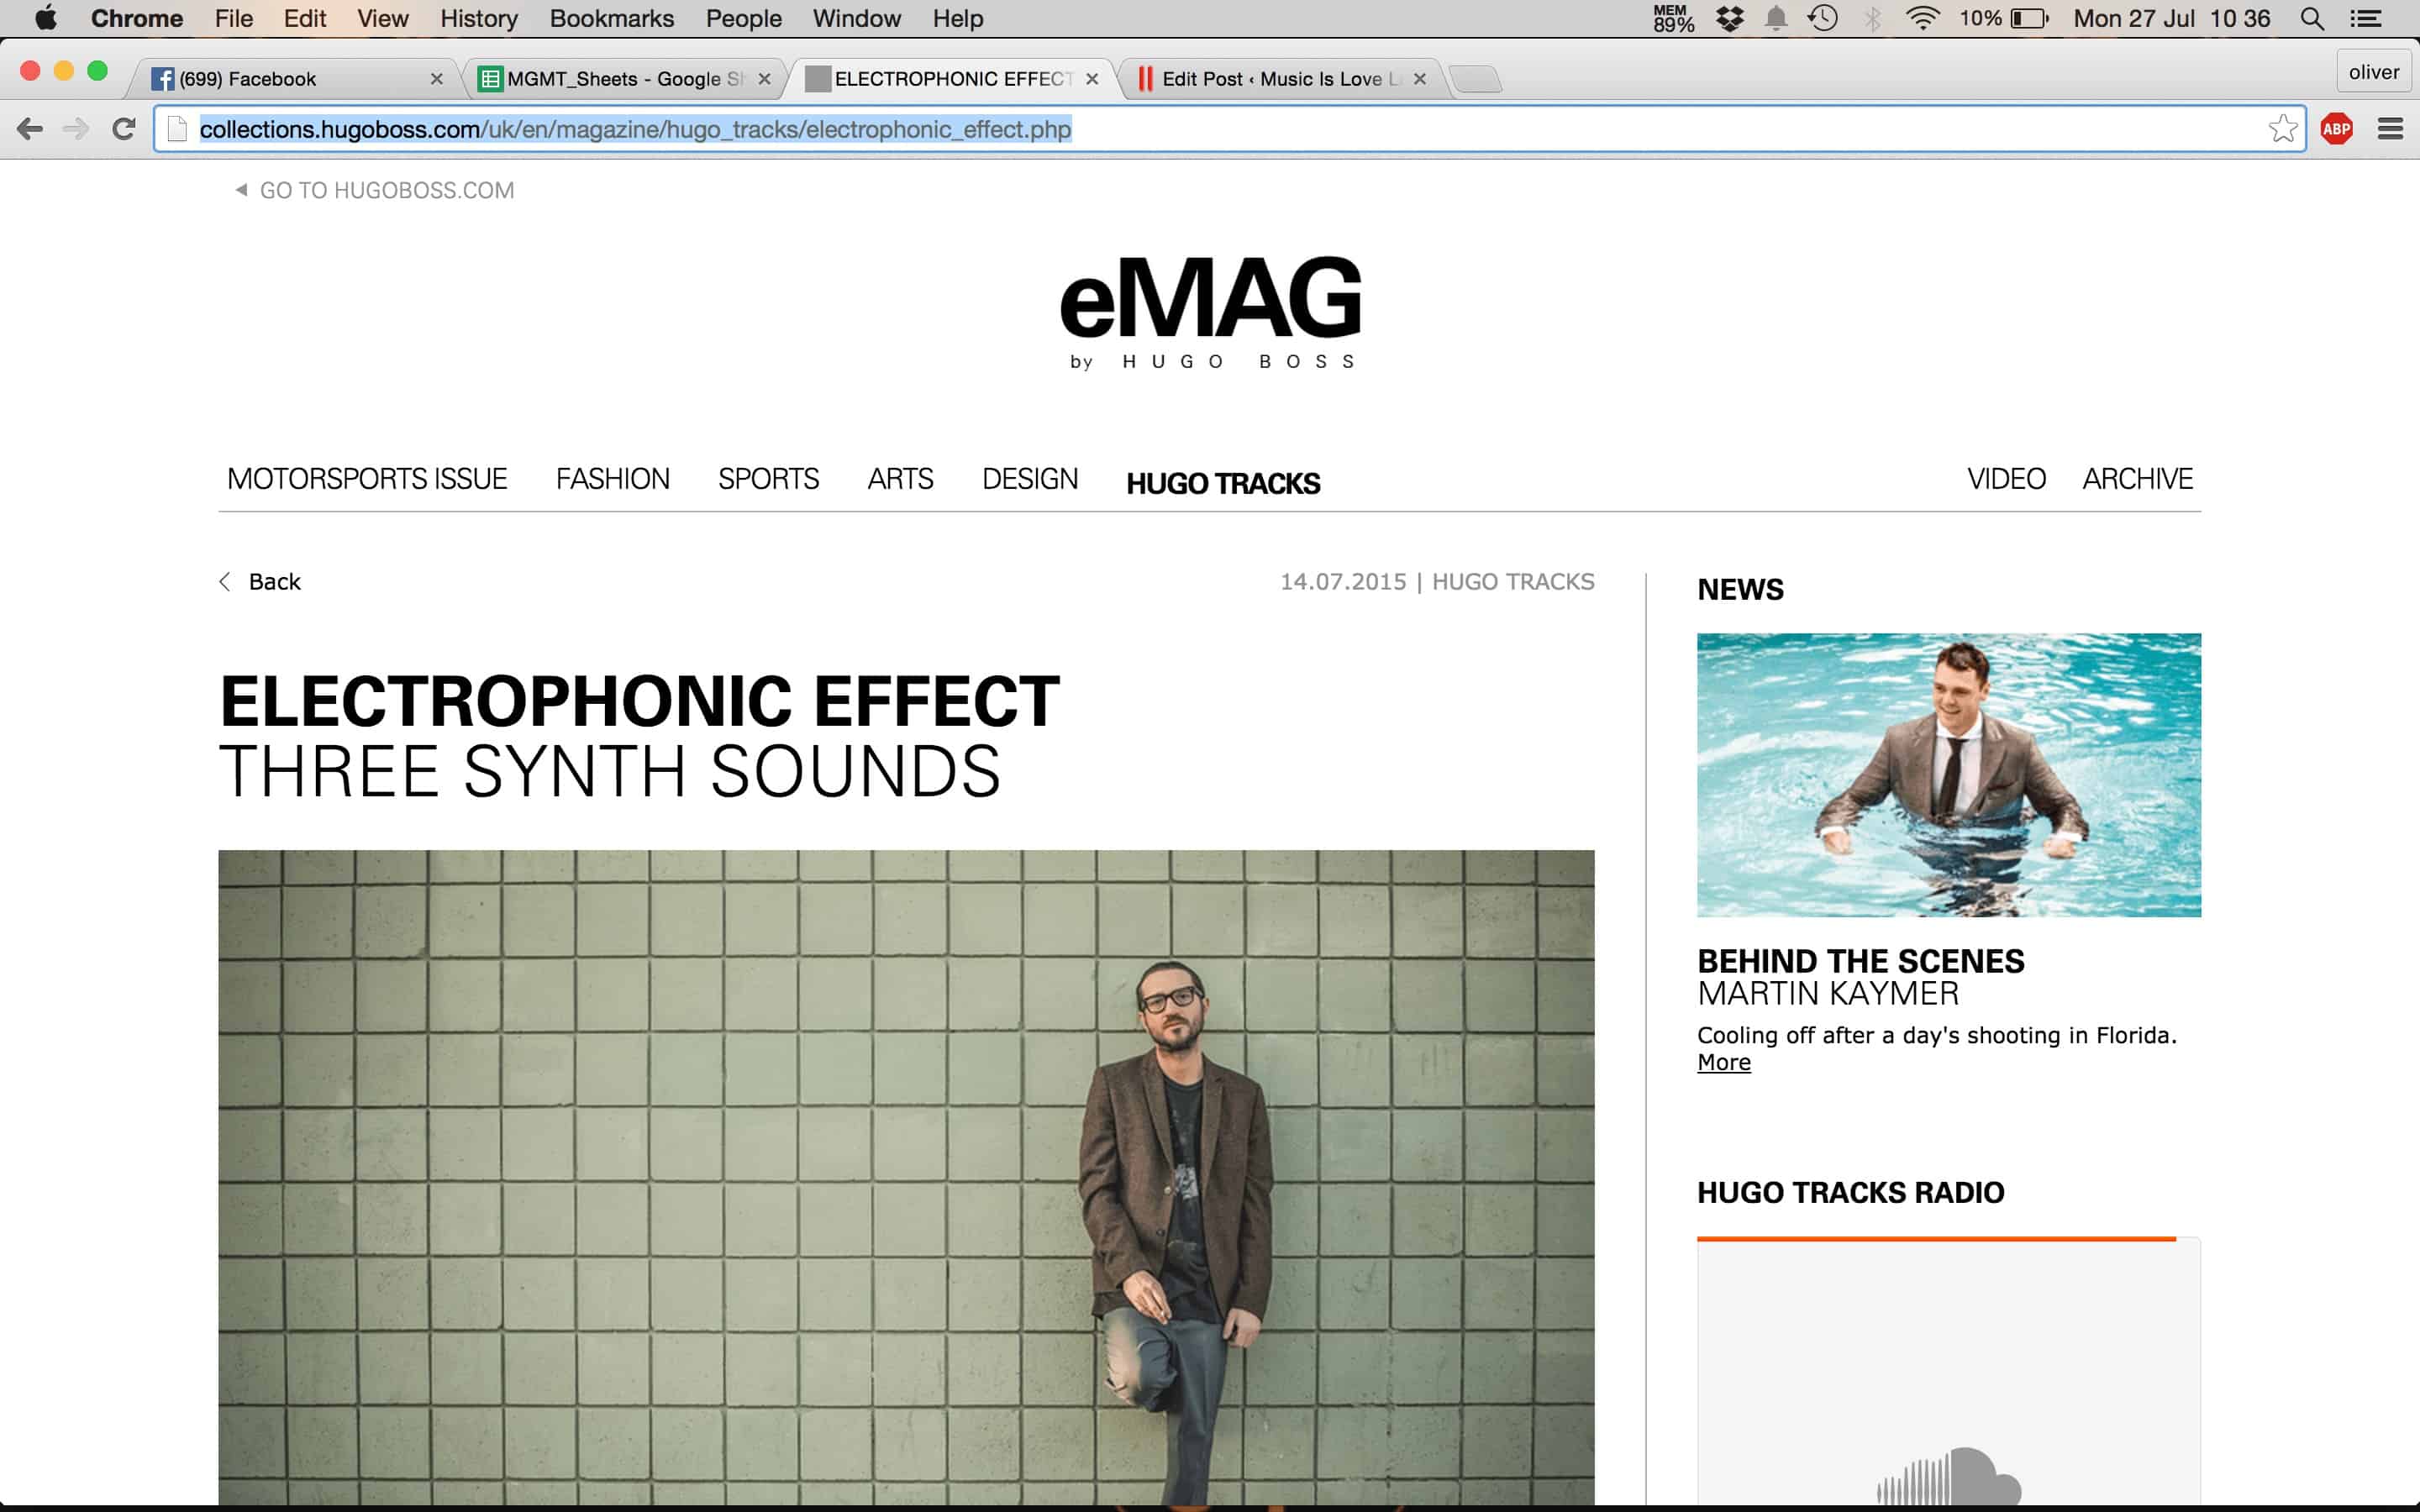
Task: Click the oliver profile button
Action: click(2373, 72)
